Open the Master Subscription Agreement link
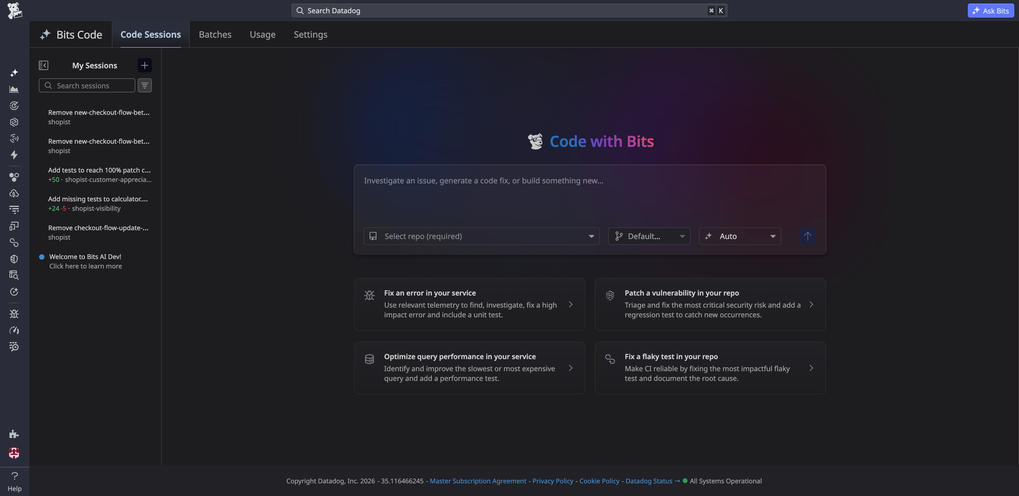 tap(478, 481)
